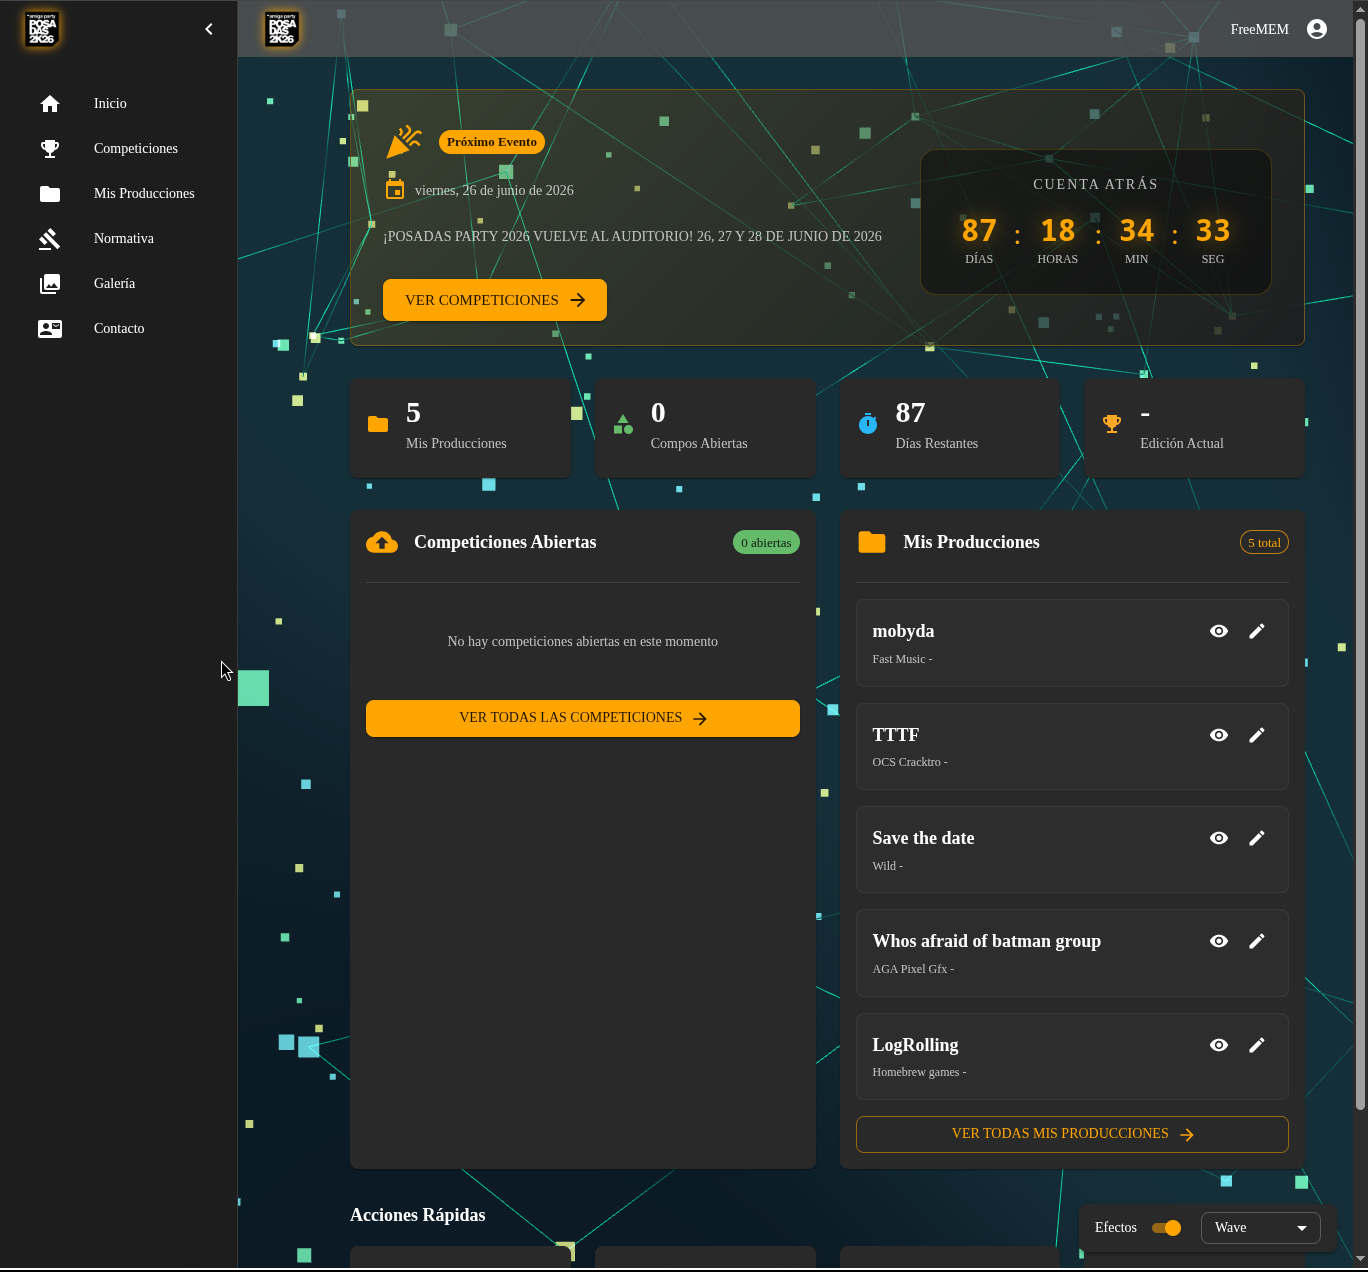Click the page's vertical scrollbar
The width and height of the screenshot is (1368, 1272).
1360,560
